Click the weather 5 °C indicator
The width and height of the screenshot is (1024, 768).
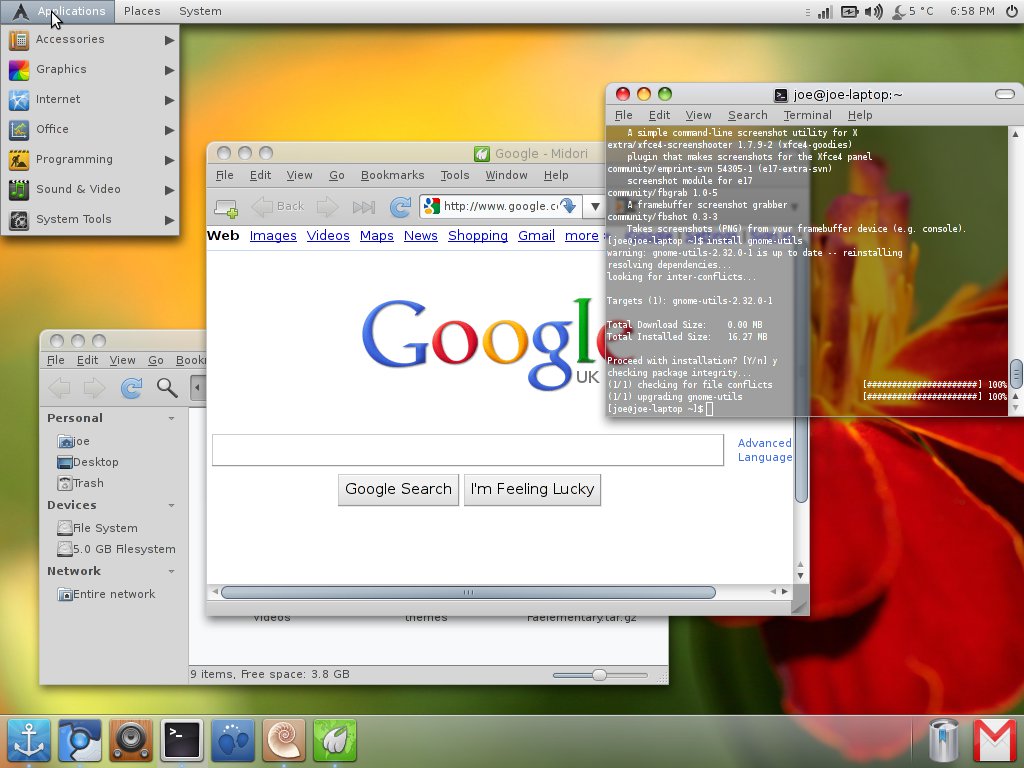913,12
